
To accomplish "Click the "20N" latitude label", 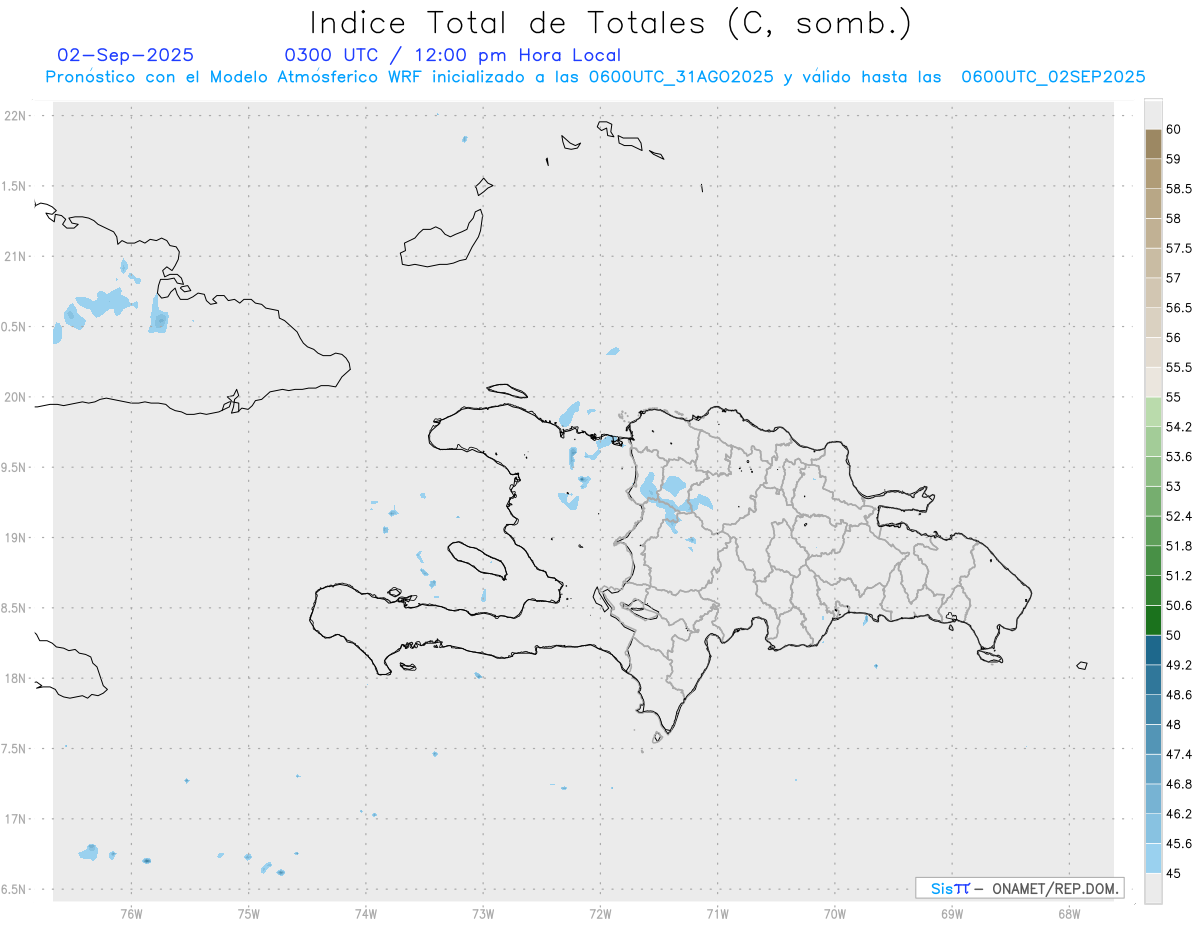I will 16,397.
